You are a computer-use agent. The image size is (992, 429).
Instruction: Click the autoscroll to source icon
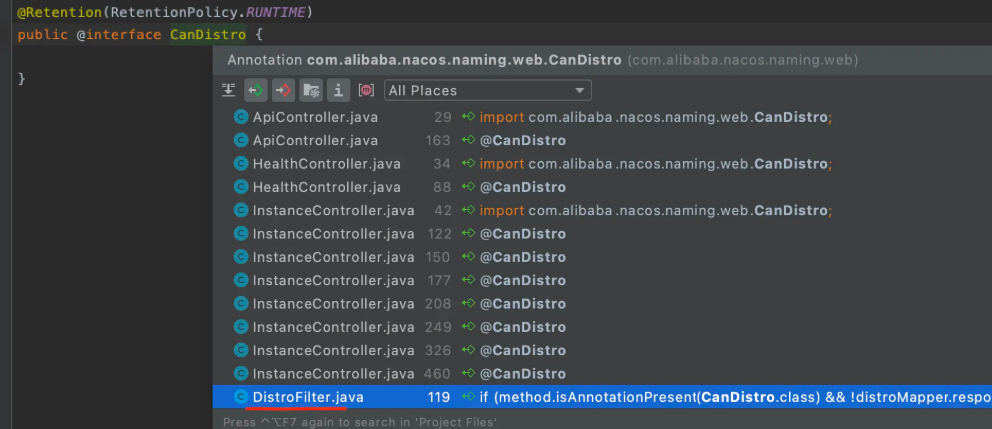228,91
